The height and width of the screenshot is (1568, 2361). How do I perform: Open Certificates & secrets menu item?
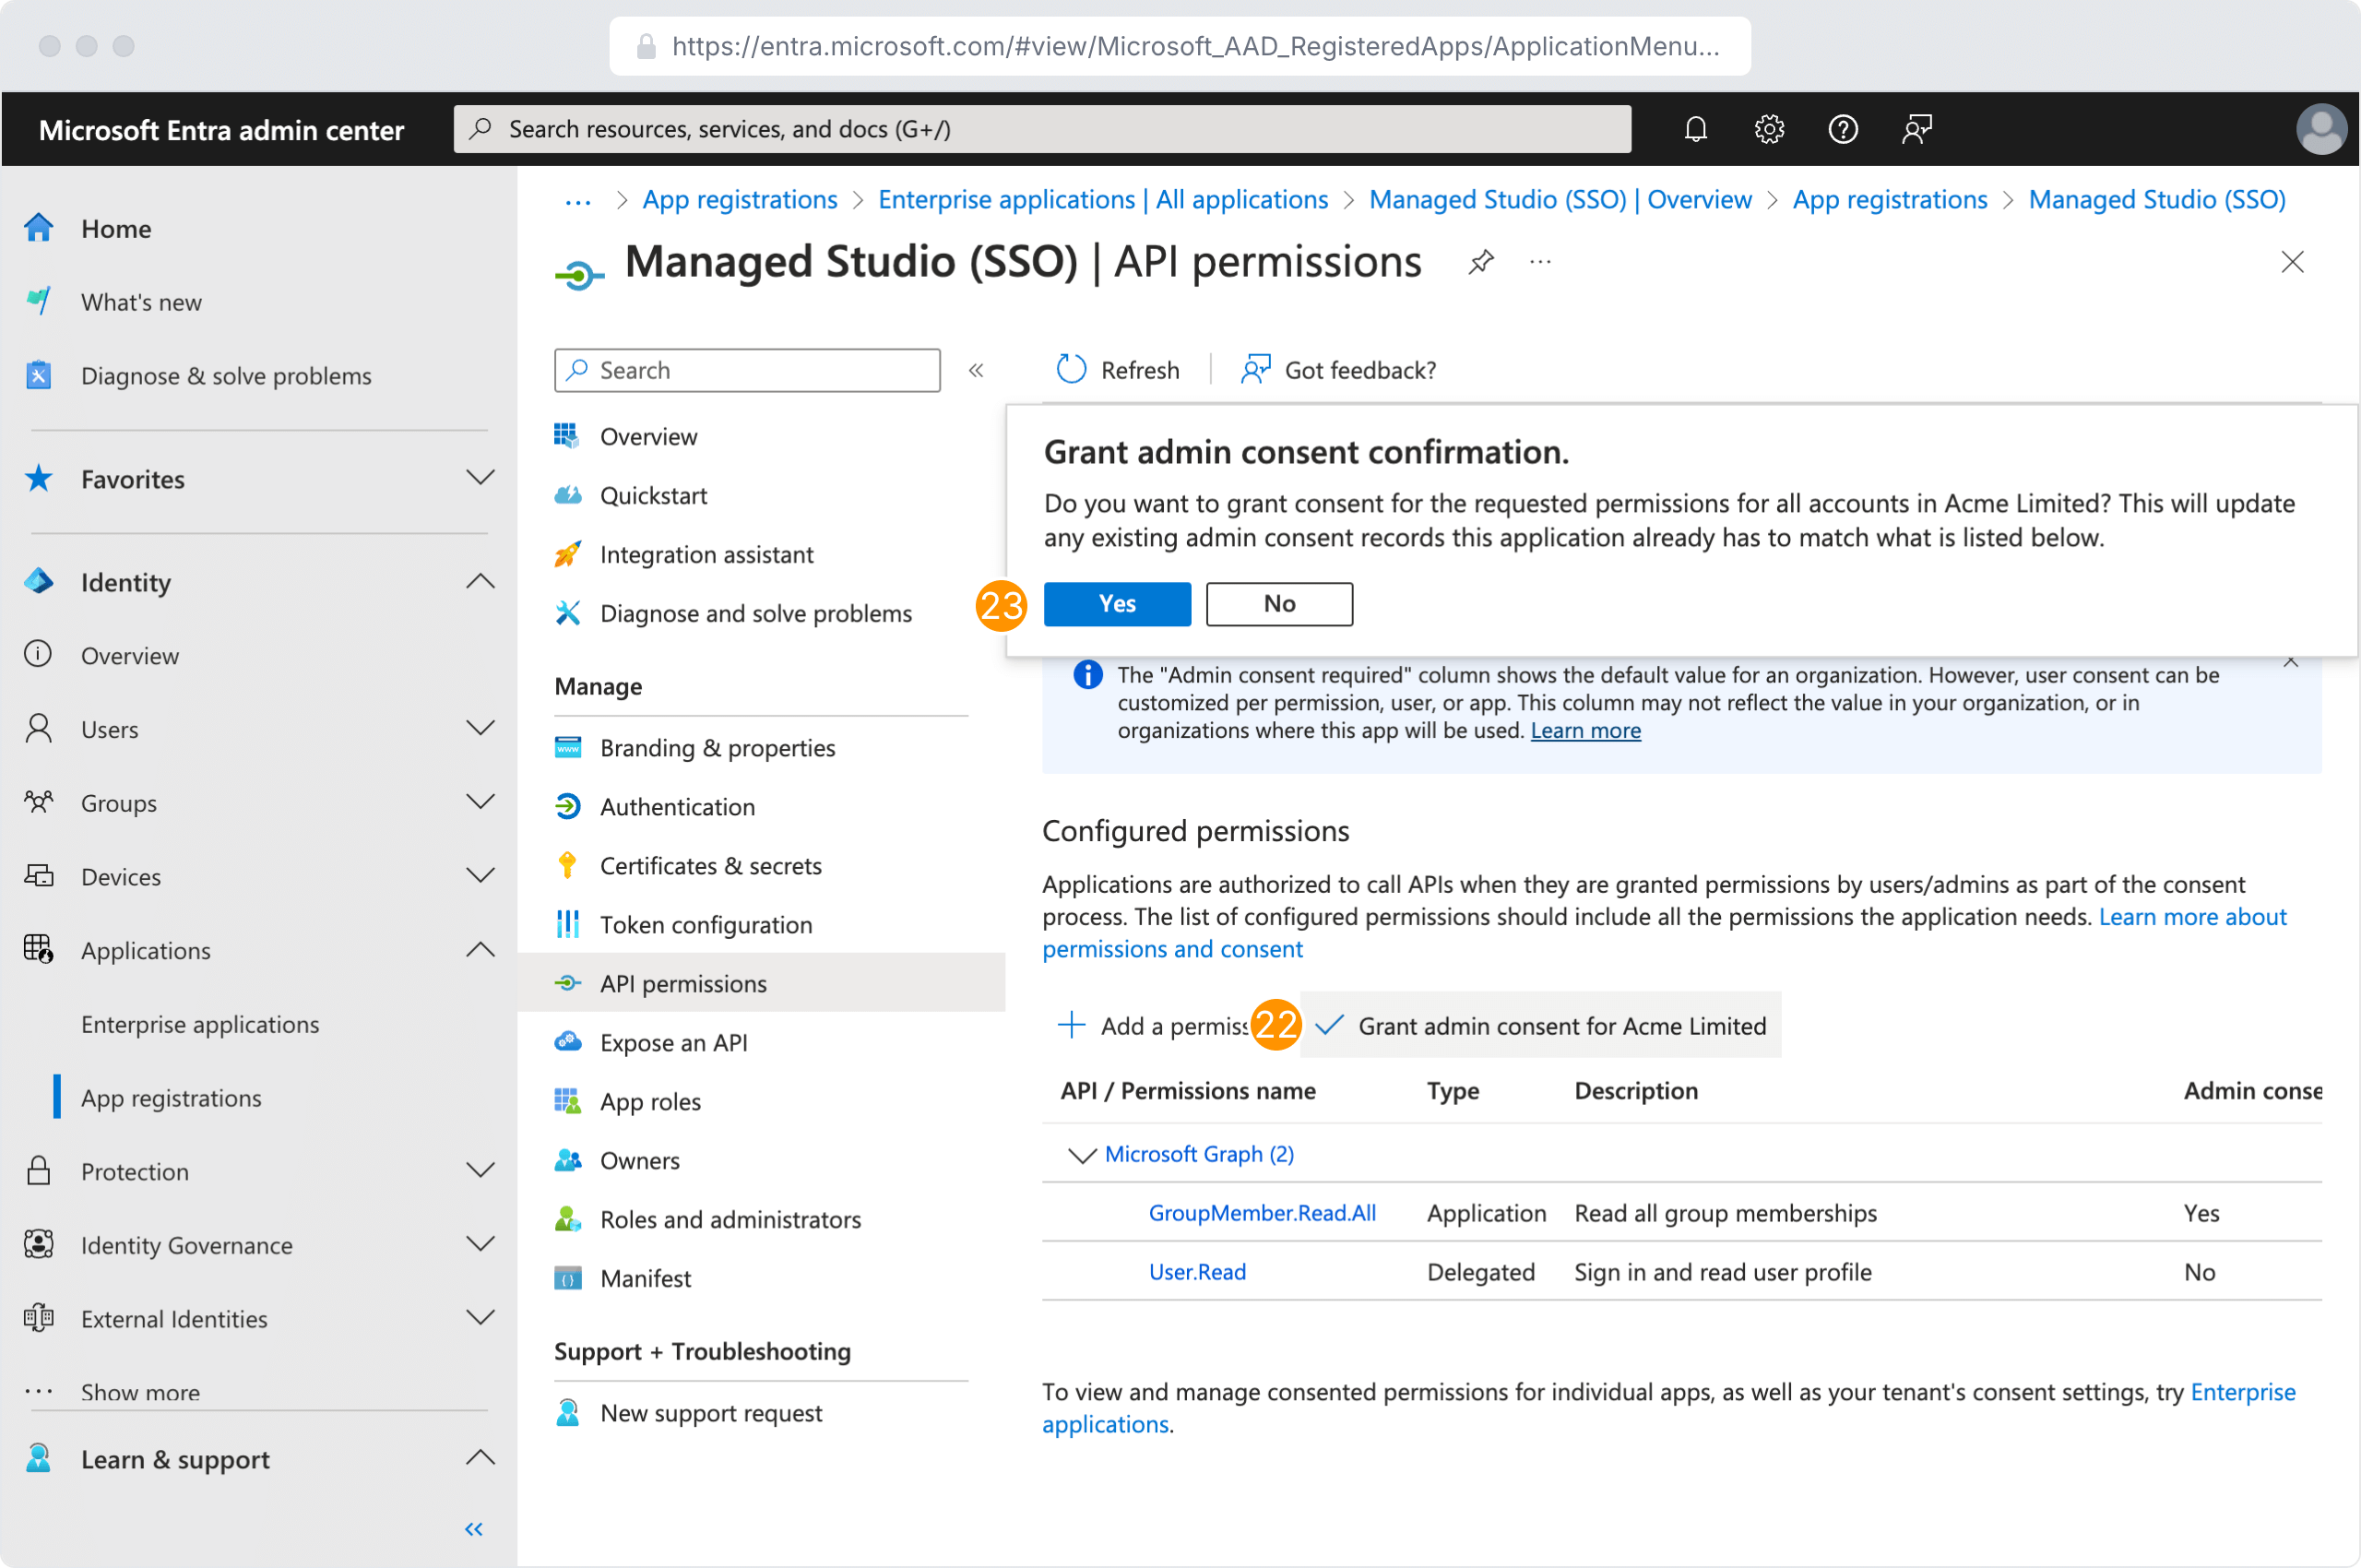710,865
